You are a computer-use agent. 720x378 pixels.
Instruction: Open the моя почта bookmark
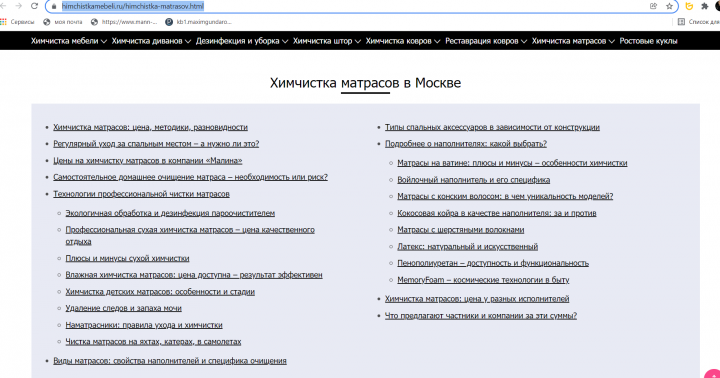click(x=63, y=22)
